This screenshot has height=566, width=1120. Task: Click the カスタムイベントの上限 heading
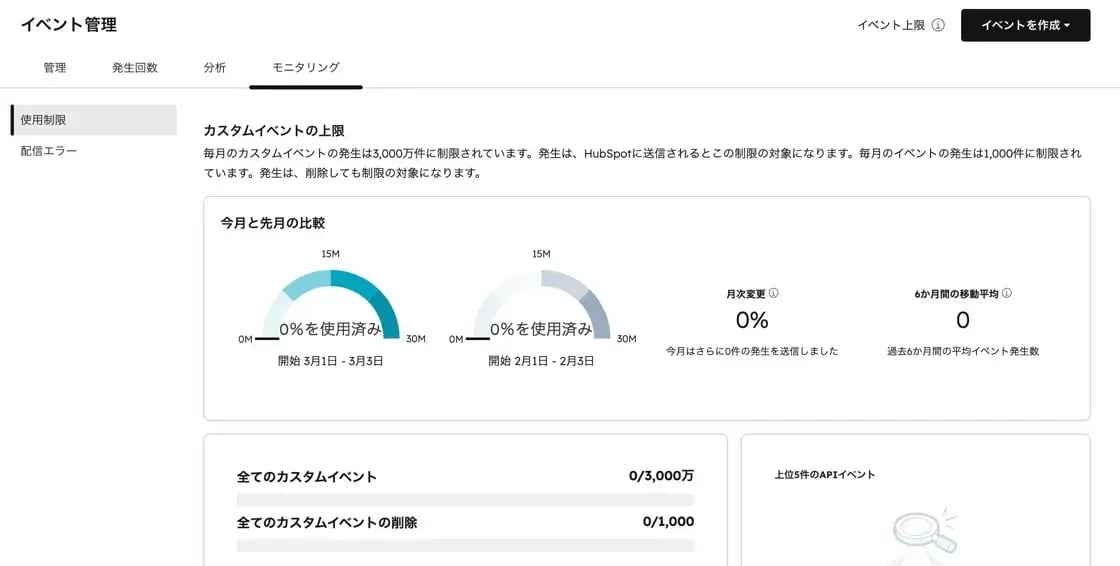(274, 131)
